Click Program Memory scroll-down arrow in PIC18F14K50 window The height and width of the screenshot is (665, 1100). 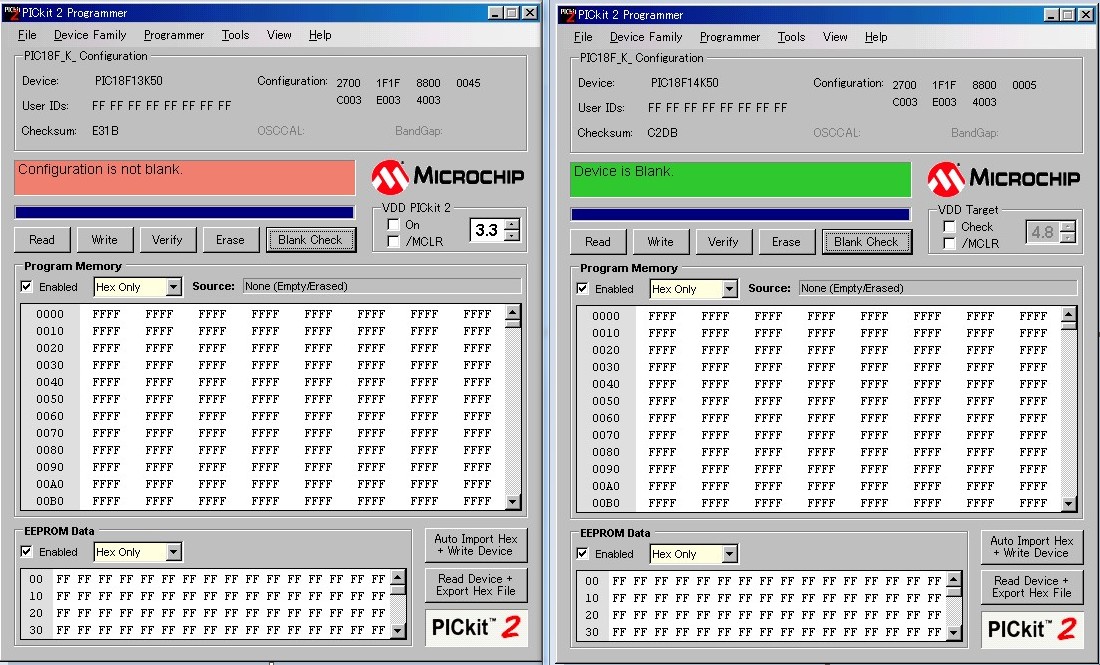[x=1069, y=504]
